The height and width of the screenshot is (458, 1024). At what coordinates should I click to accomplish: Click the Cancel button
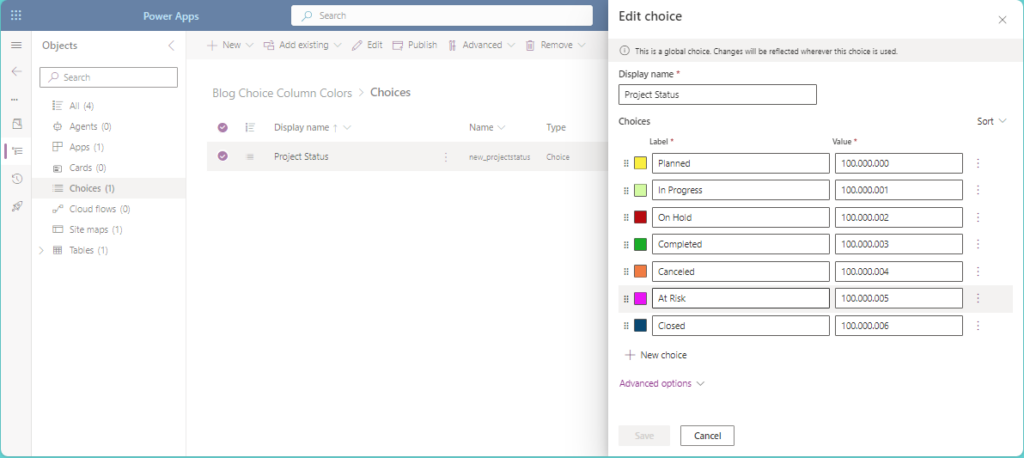[x=707, y=436]
